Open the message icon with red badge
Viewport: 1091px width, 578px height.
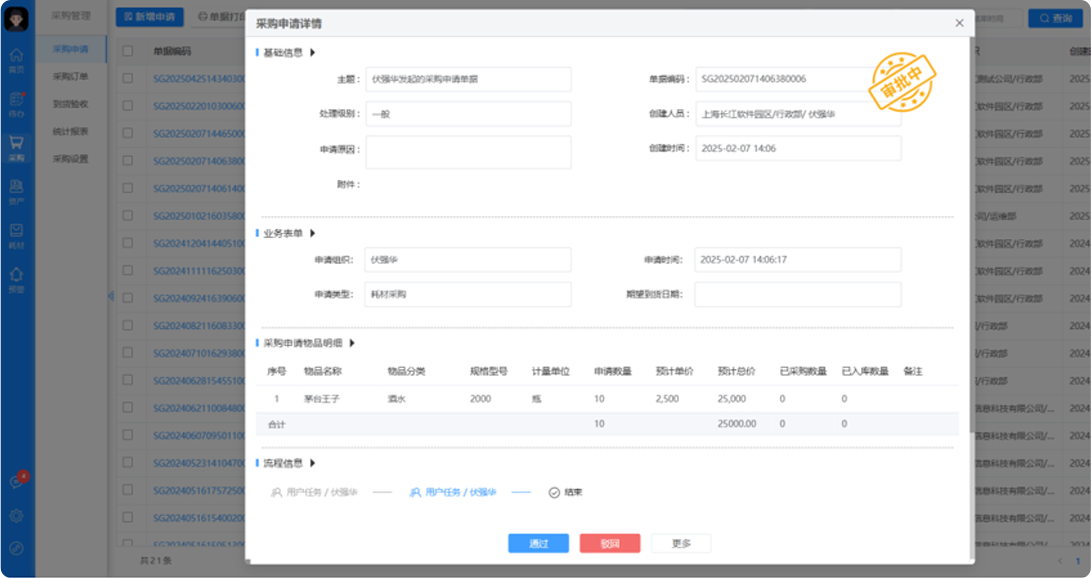point(16,482)
